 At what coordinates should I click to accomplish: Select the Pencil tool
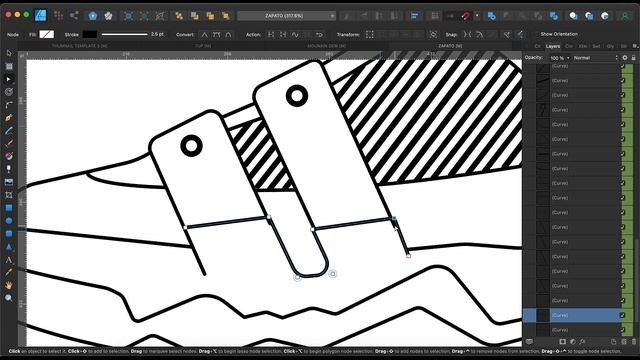(9, 131)
